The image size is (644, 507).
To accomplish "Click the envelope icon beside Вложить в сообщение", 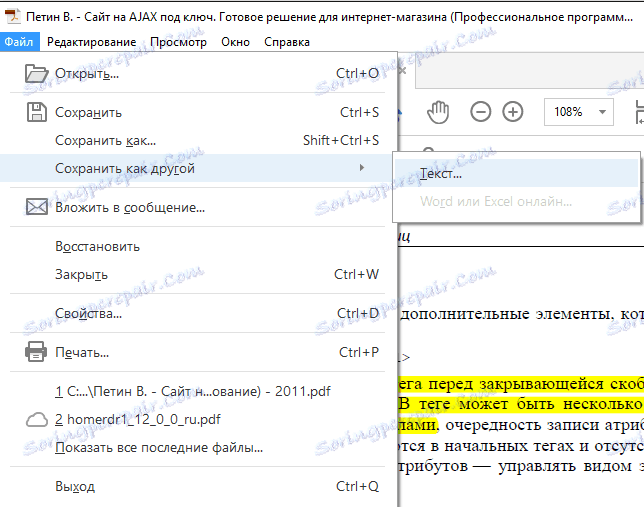I will click(37, 207).
